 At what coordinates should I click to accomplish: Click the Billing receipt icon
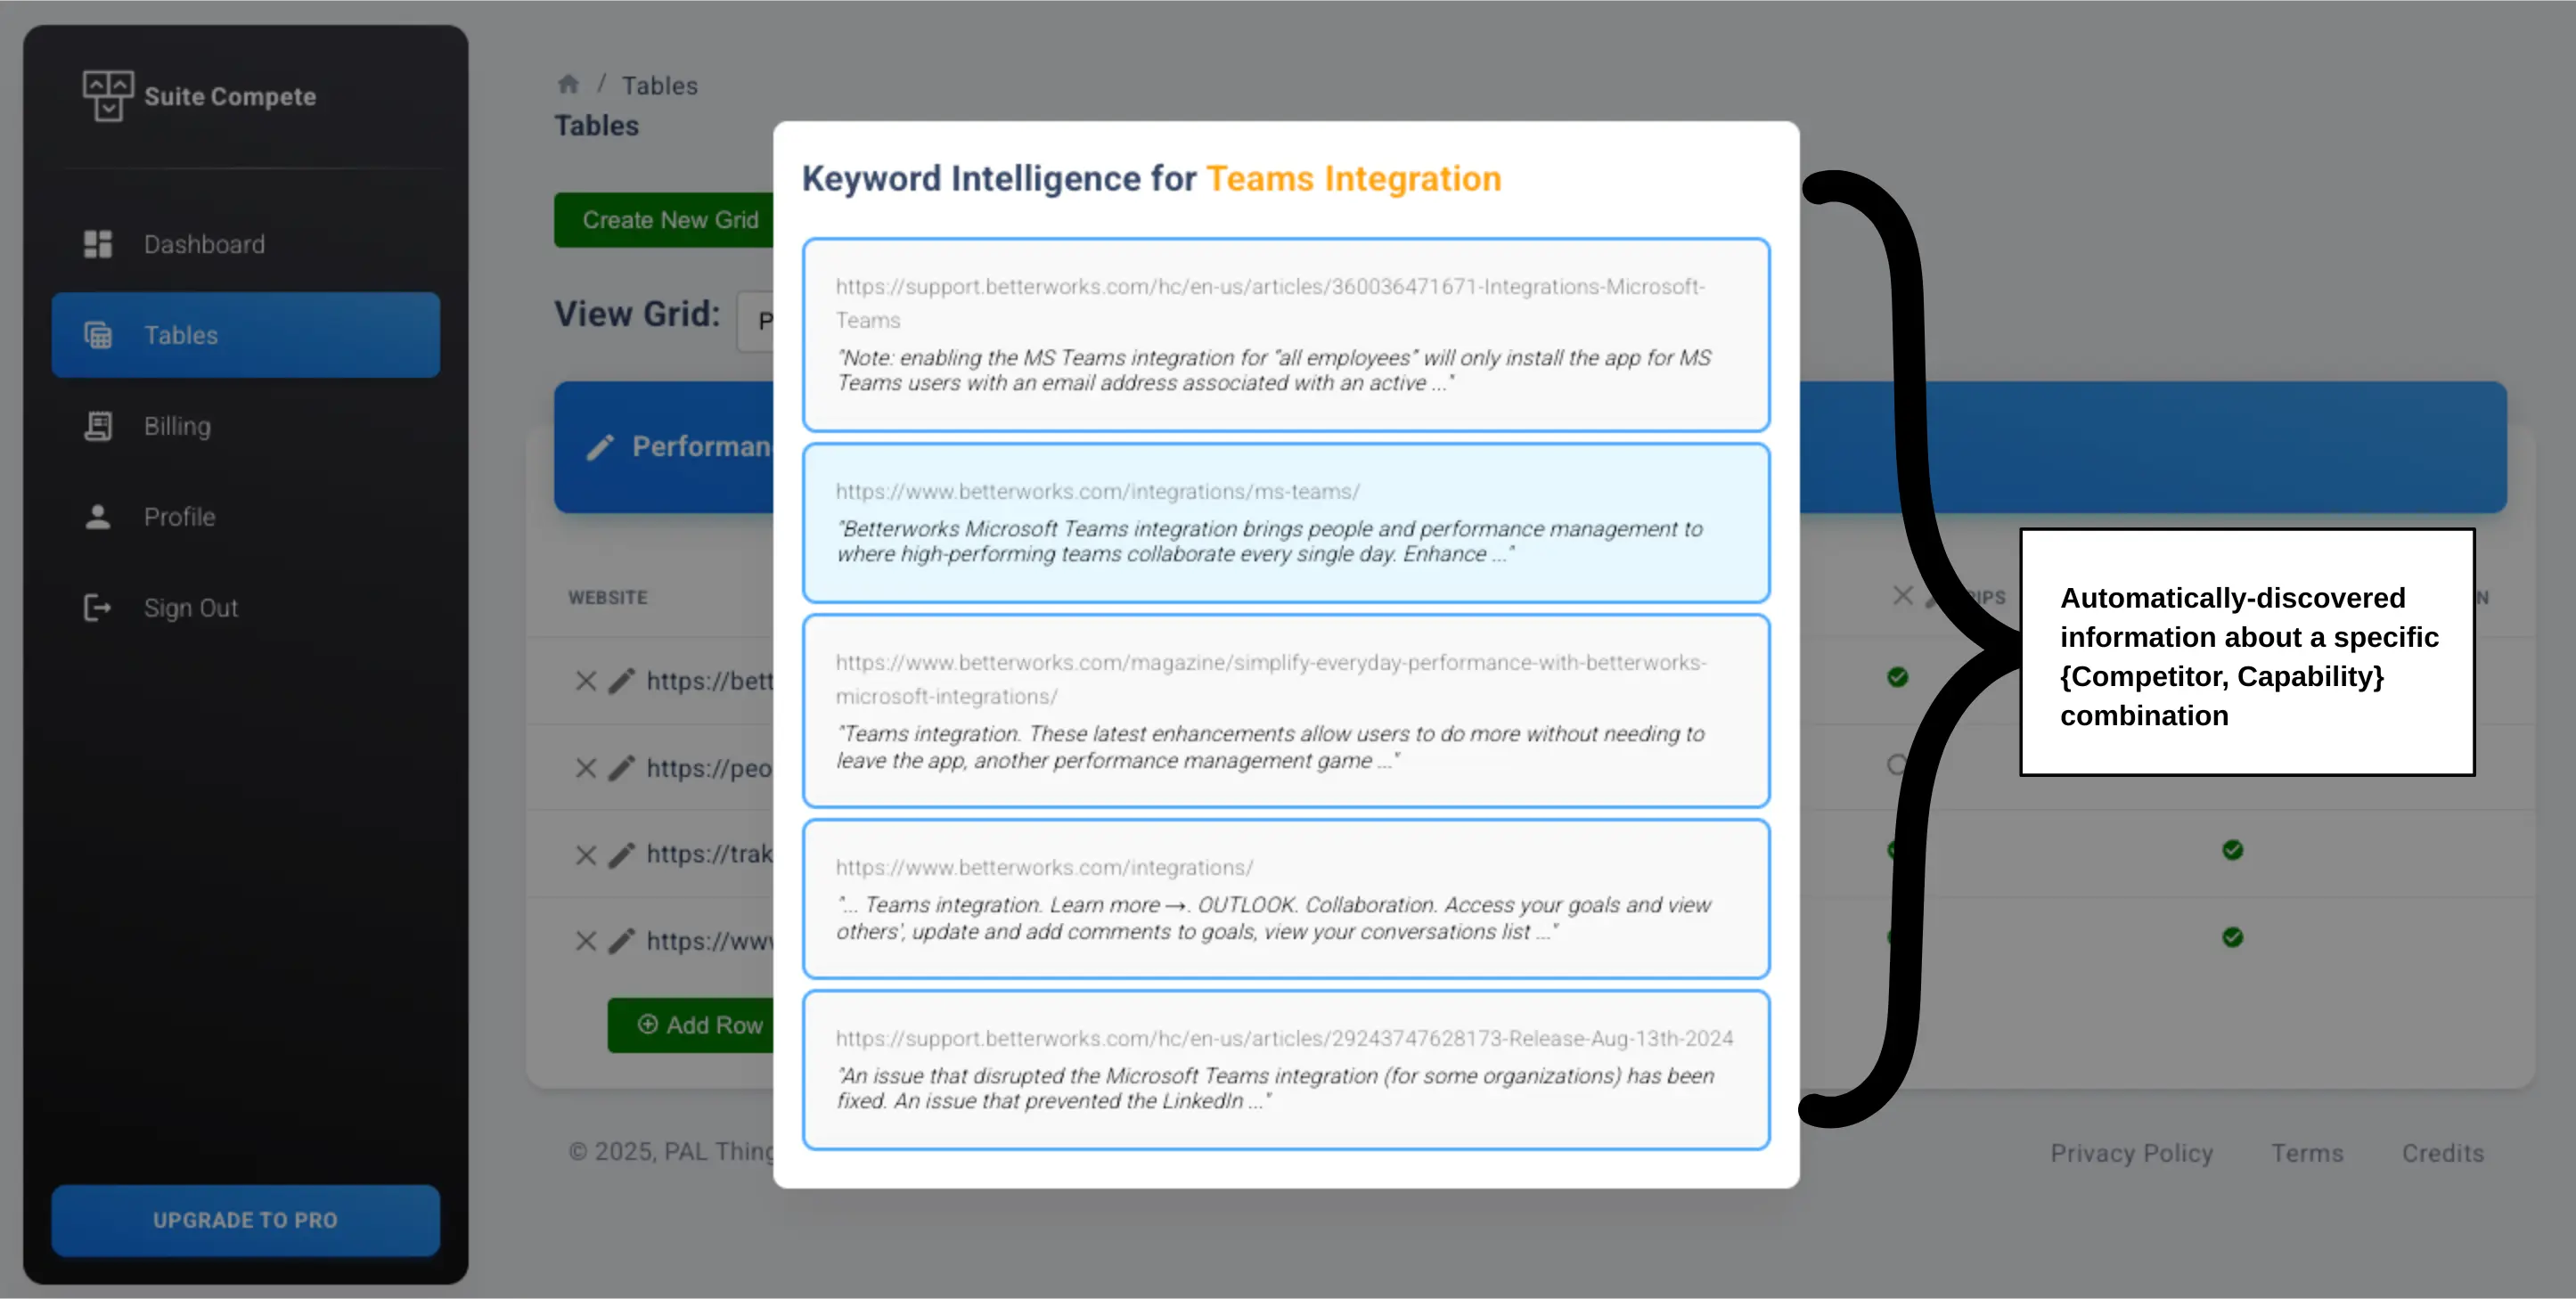click(98, 426)
